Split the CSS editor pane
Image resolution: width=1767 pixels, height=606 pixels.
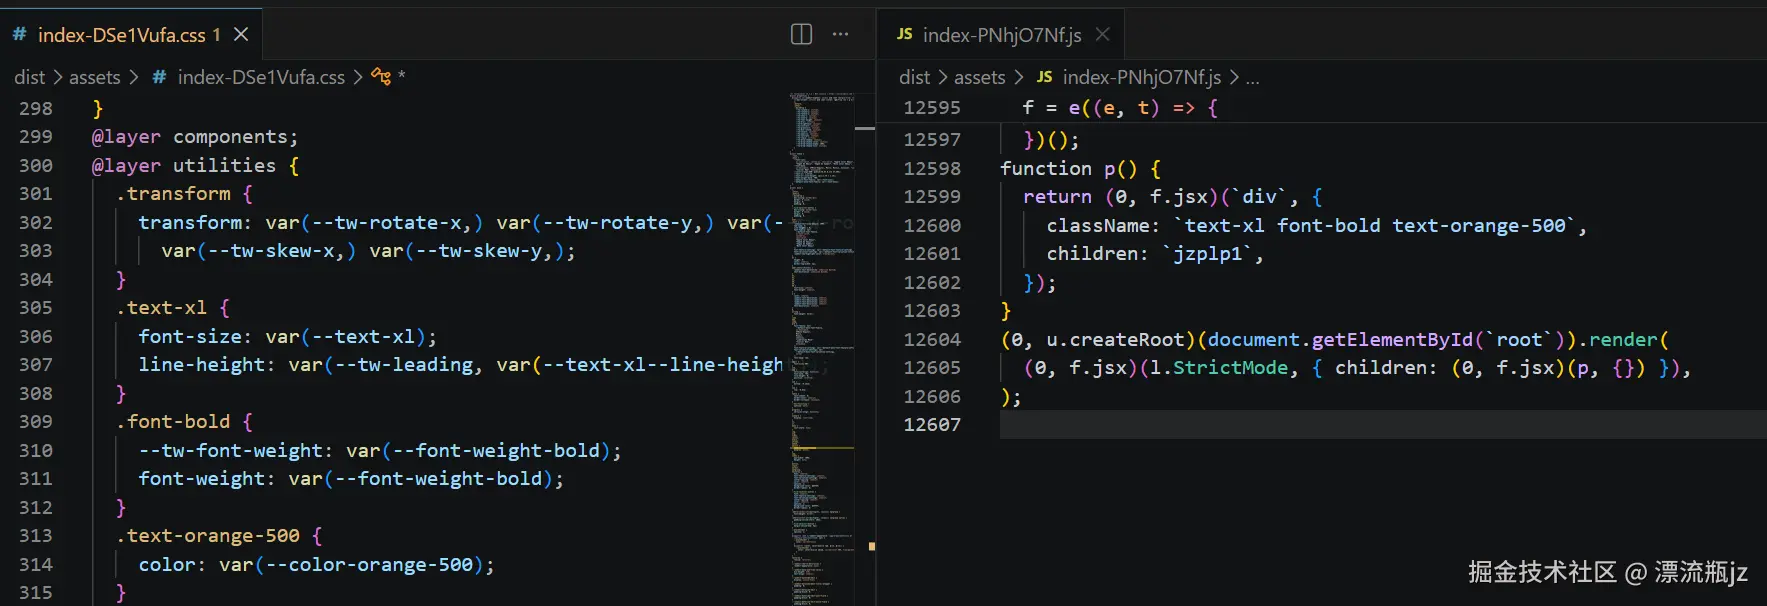[x=801, y=35]
